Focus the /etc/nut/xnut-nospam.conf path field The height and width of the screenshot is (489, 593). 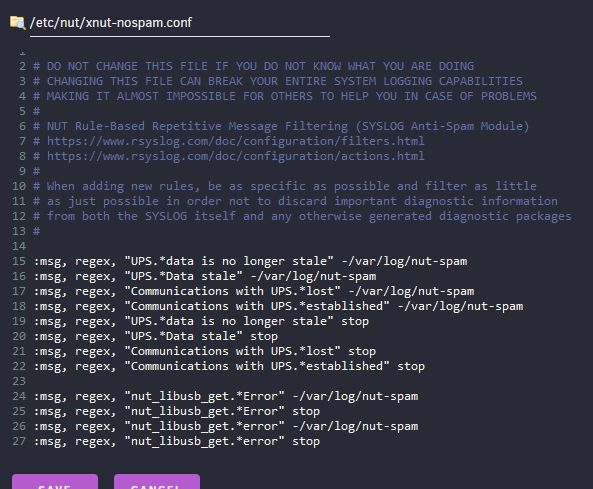coord(180,23)
